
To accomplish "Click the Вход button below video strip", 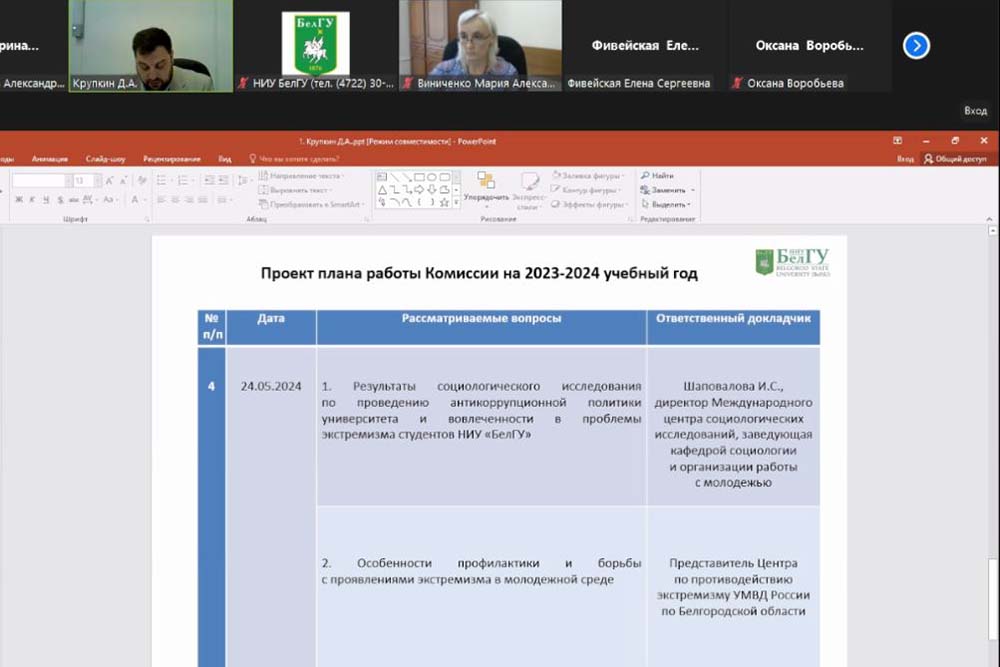I will pos(974,111).
